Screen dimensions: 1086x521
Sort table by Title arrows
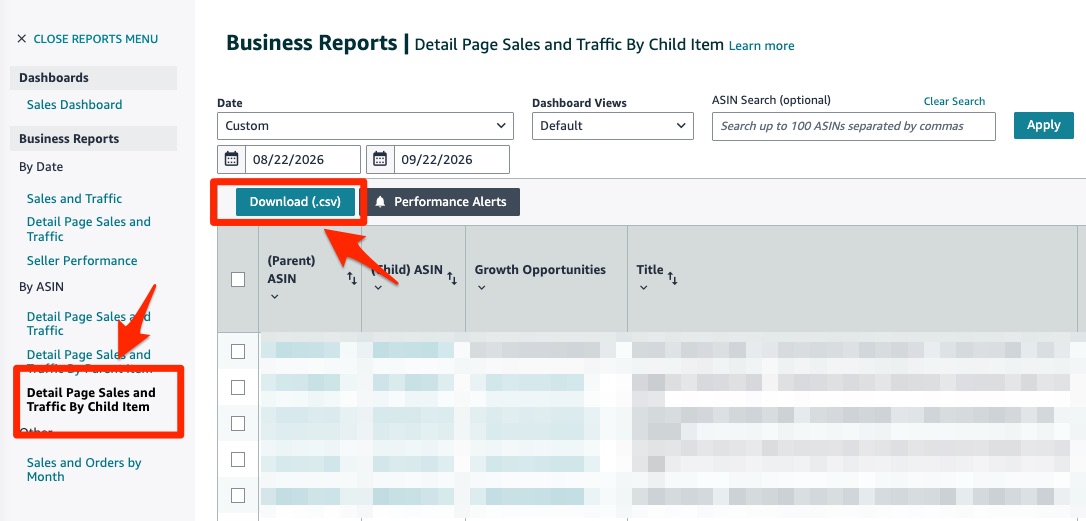click(672, 279)
